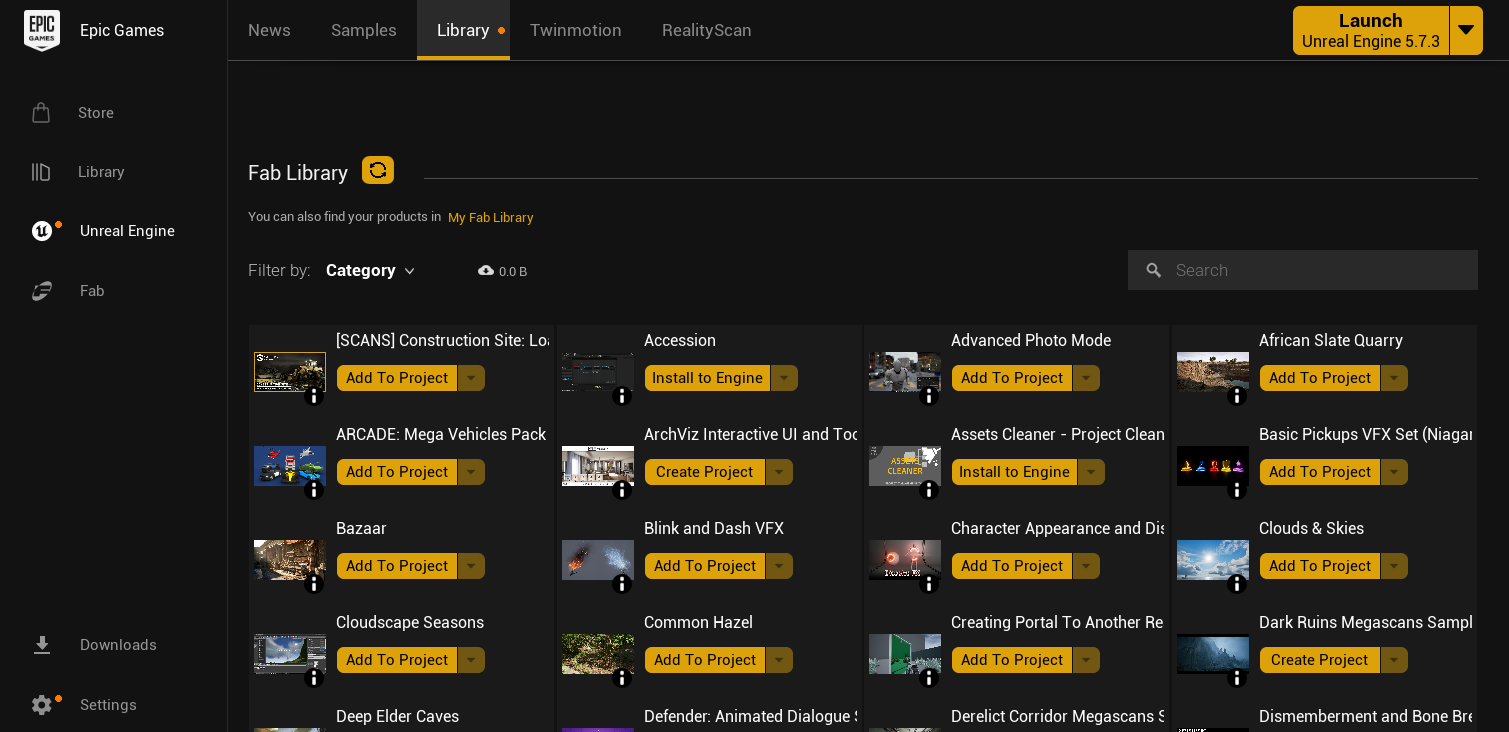Open the RealityScan tab
The width and height of the screenshot is (1509, 732).
coord(707,30)
